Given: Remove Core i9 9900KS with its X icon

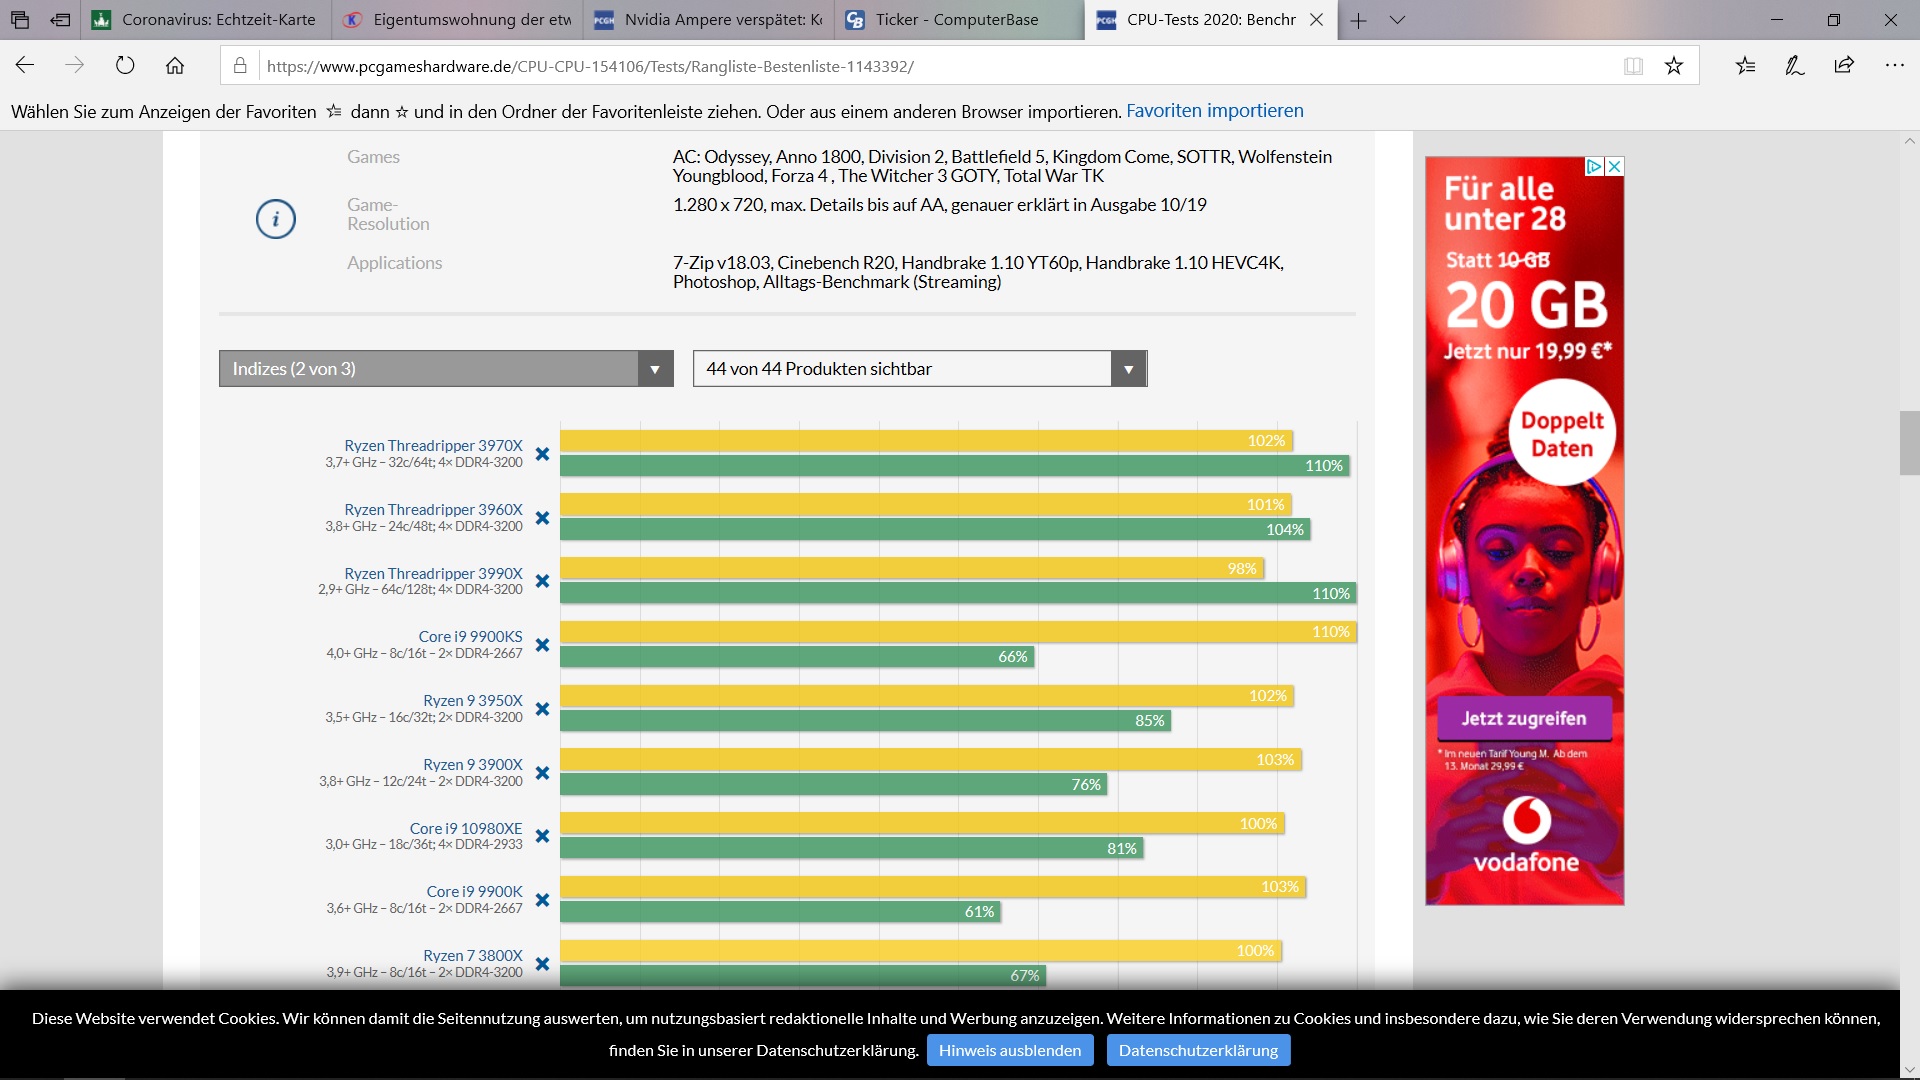Looking at the screenshot, I should (x=542, y=645).
